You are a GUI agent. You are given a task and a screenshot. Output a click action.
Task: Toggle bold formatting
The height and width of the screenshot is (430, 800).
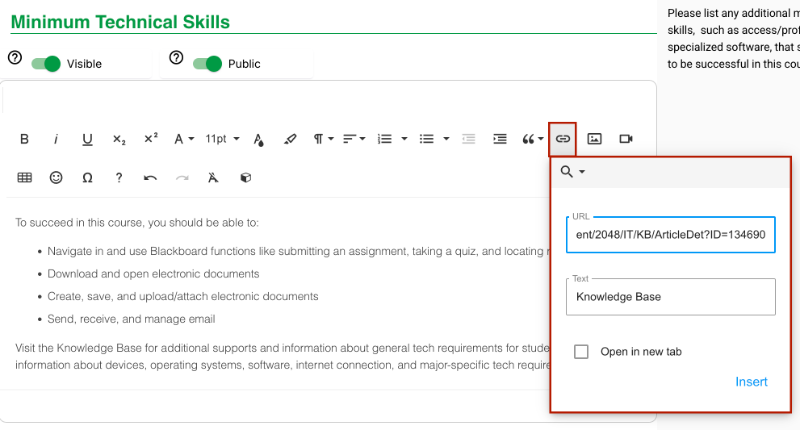pyautogui.click(x=24, y=139)
